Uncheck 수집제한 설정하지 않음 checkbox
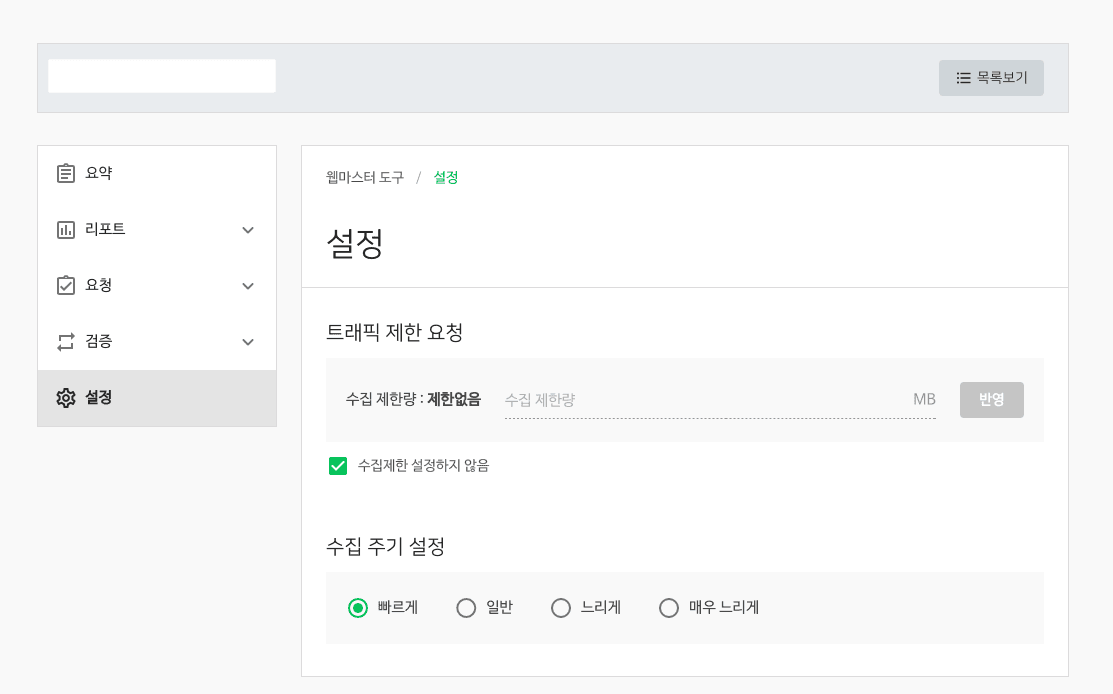The width and height of the screenshot is (1113, 694). (338, 465)
